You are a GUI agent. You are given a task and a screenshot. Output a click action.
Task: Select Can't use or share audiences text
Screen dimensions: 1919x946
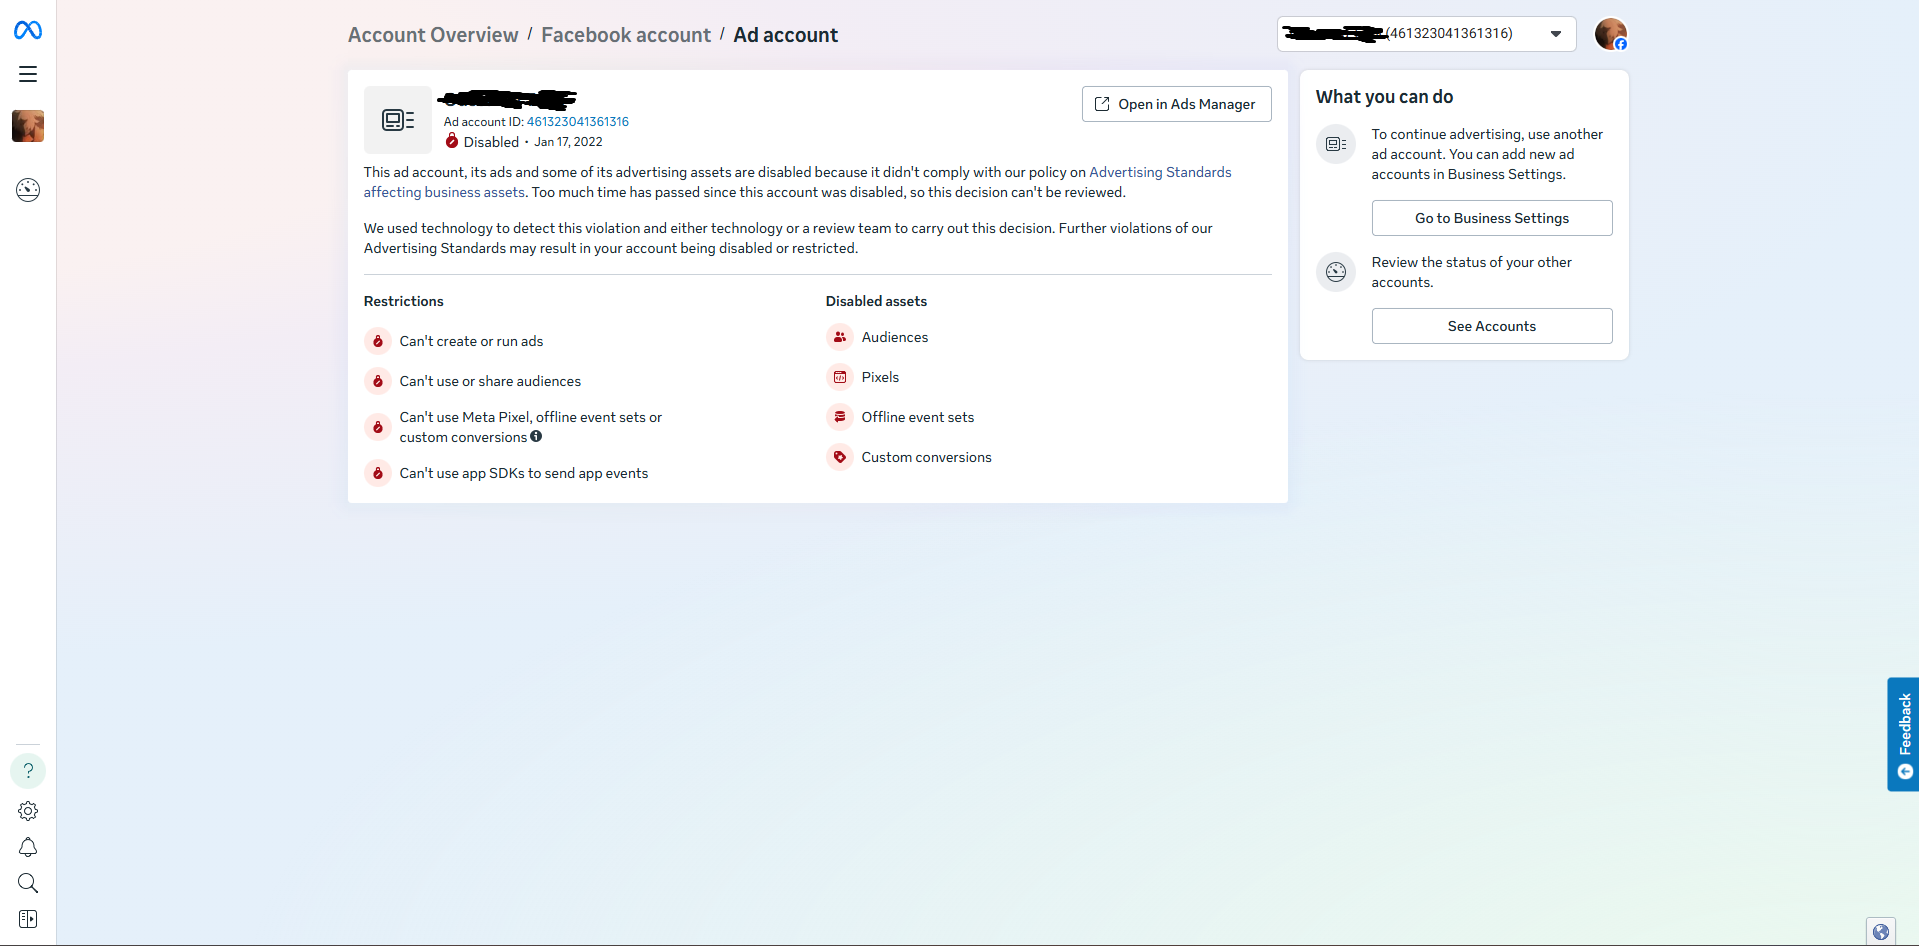pyautogui.click(x=490, y=381)
